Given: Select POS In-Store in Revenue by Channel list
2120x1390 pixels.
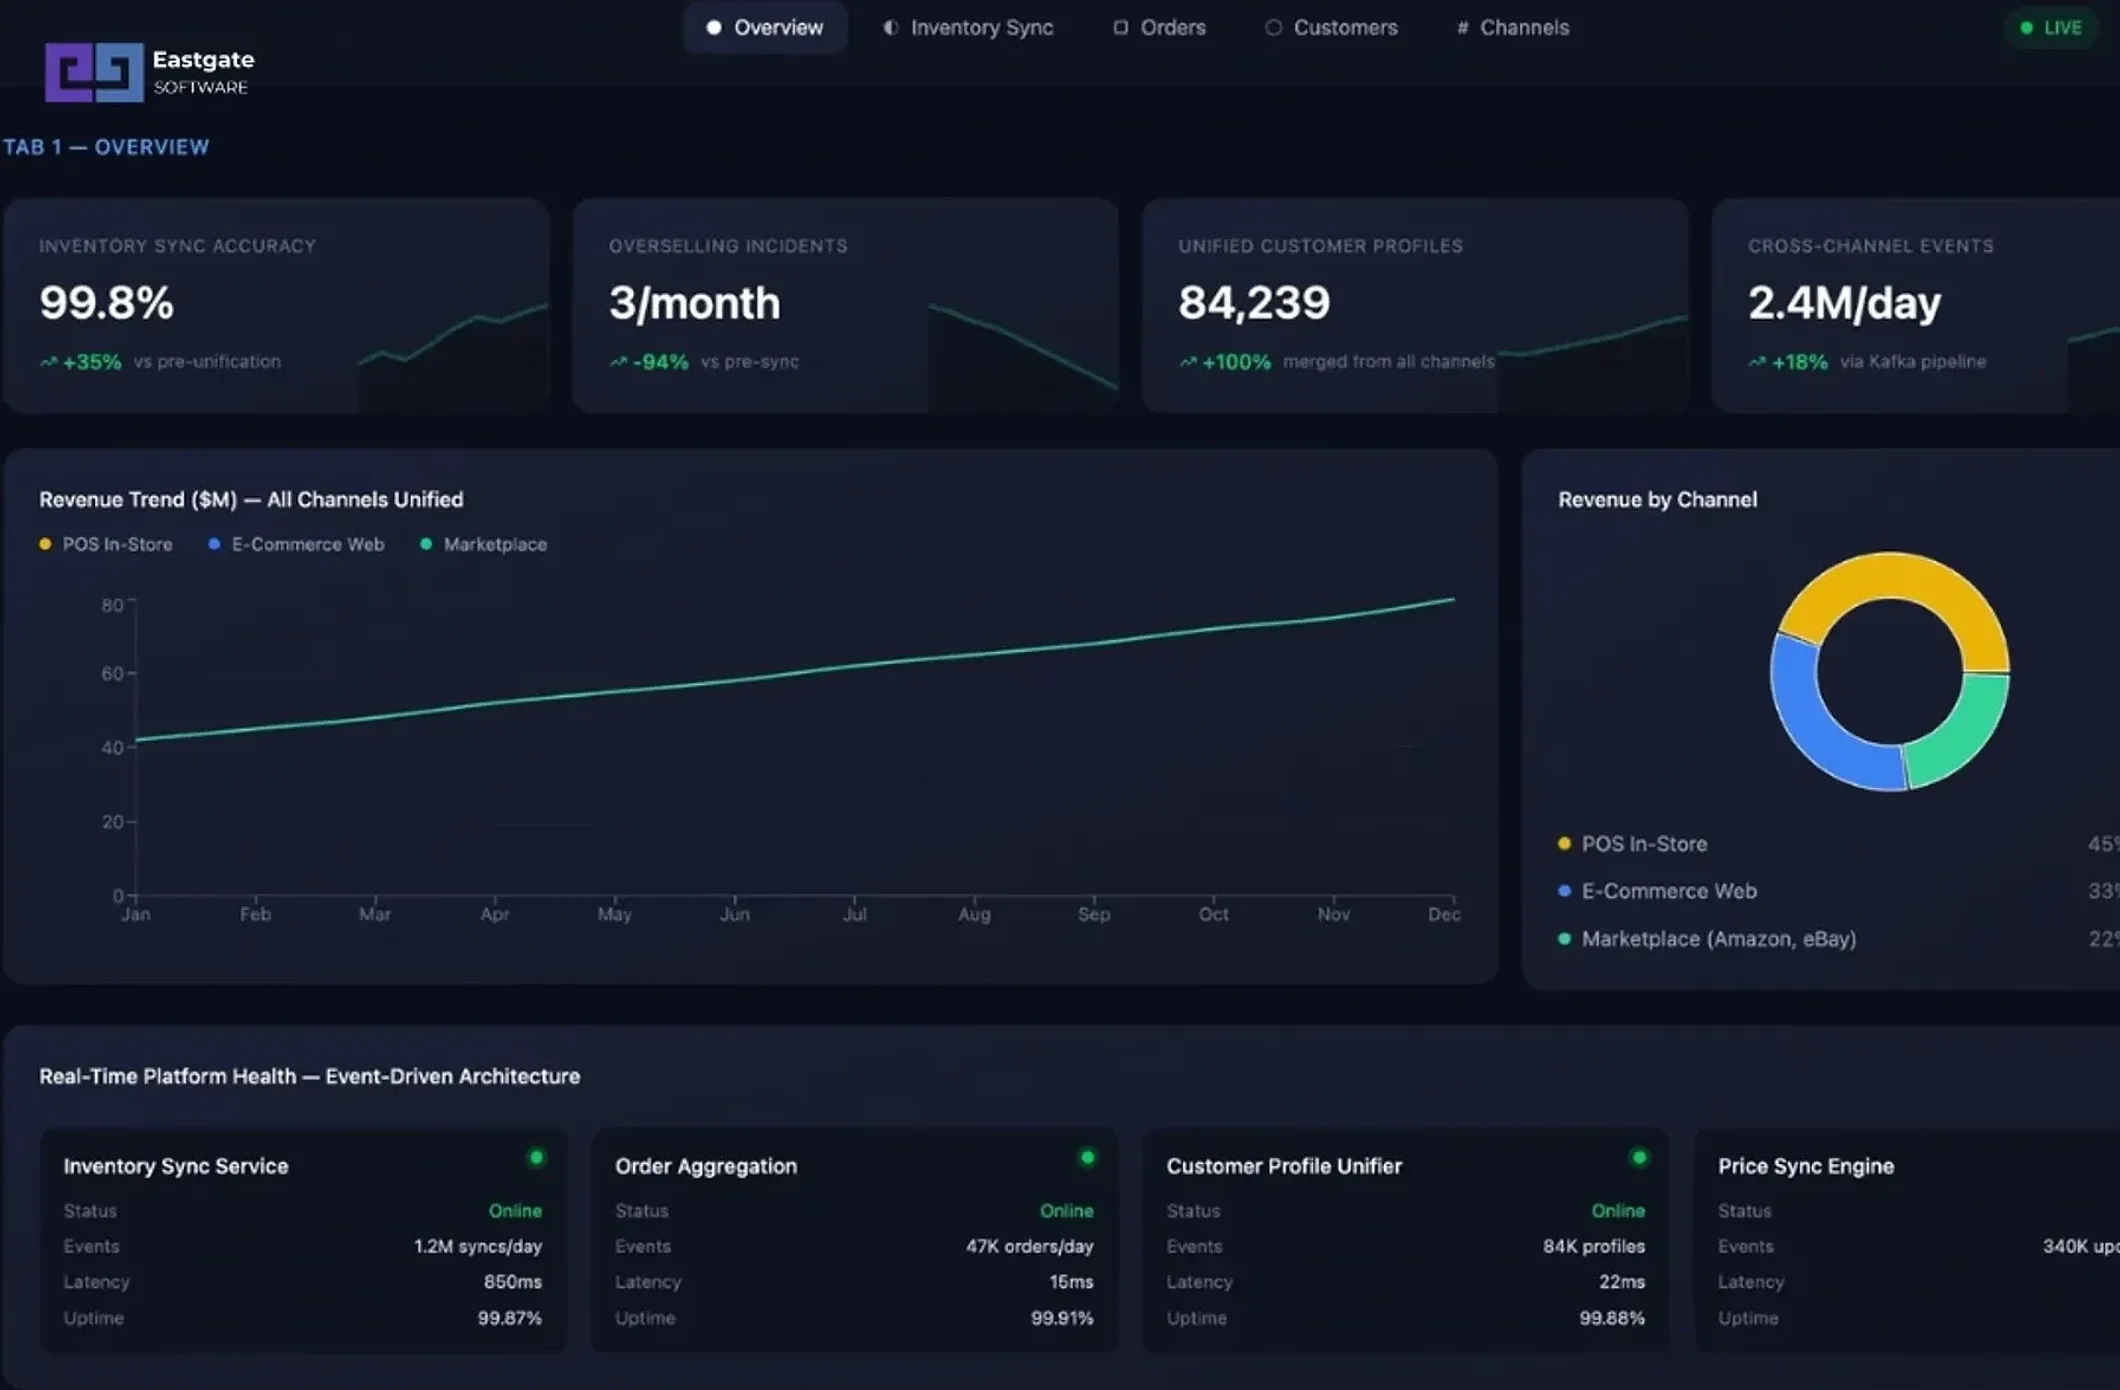Looking at the screenshot, I should (1838, 844).
